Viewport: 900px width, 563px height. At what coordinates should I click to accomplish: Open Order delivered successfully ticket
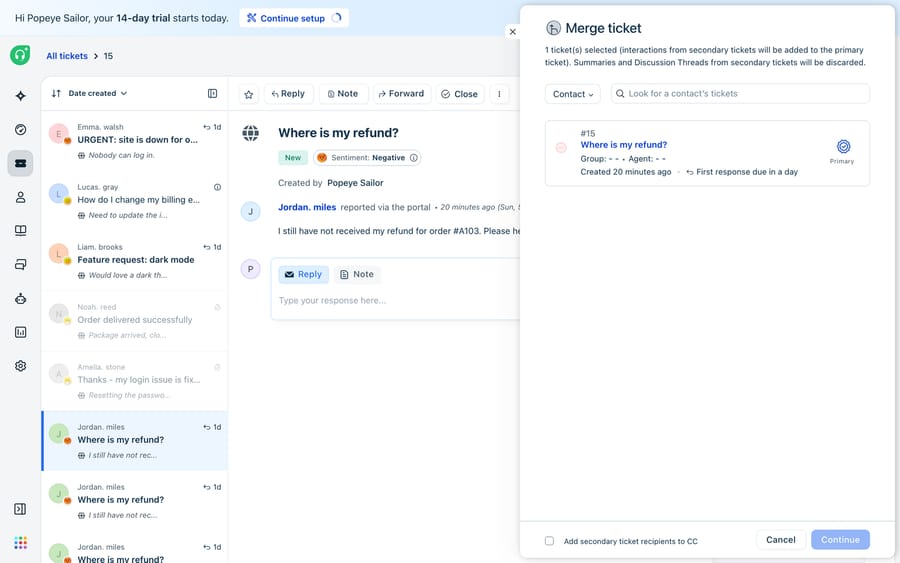click(135, 321)
